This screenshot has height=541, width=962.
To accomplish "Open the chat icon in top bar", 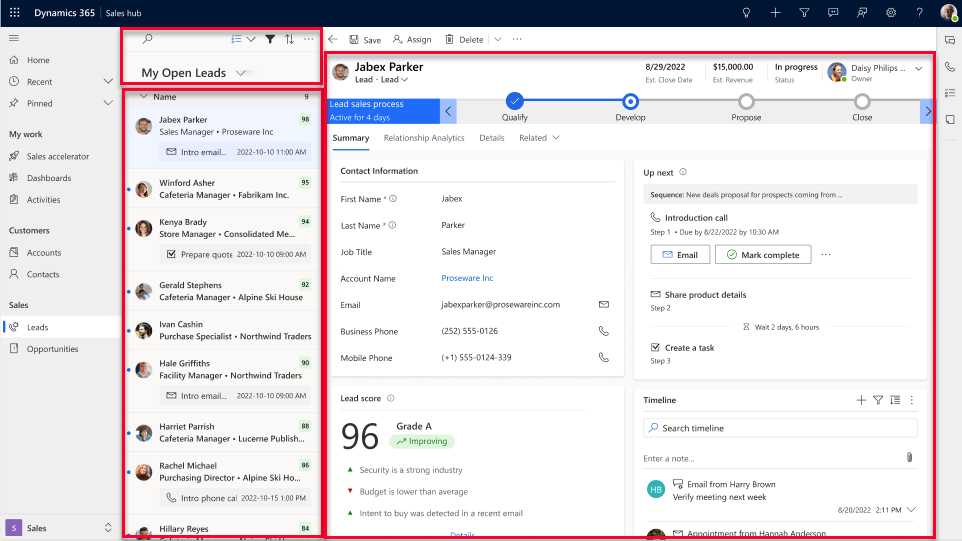I will [833, 12].
